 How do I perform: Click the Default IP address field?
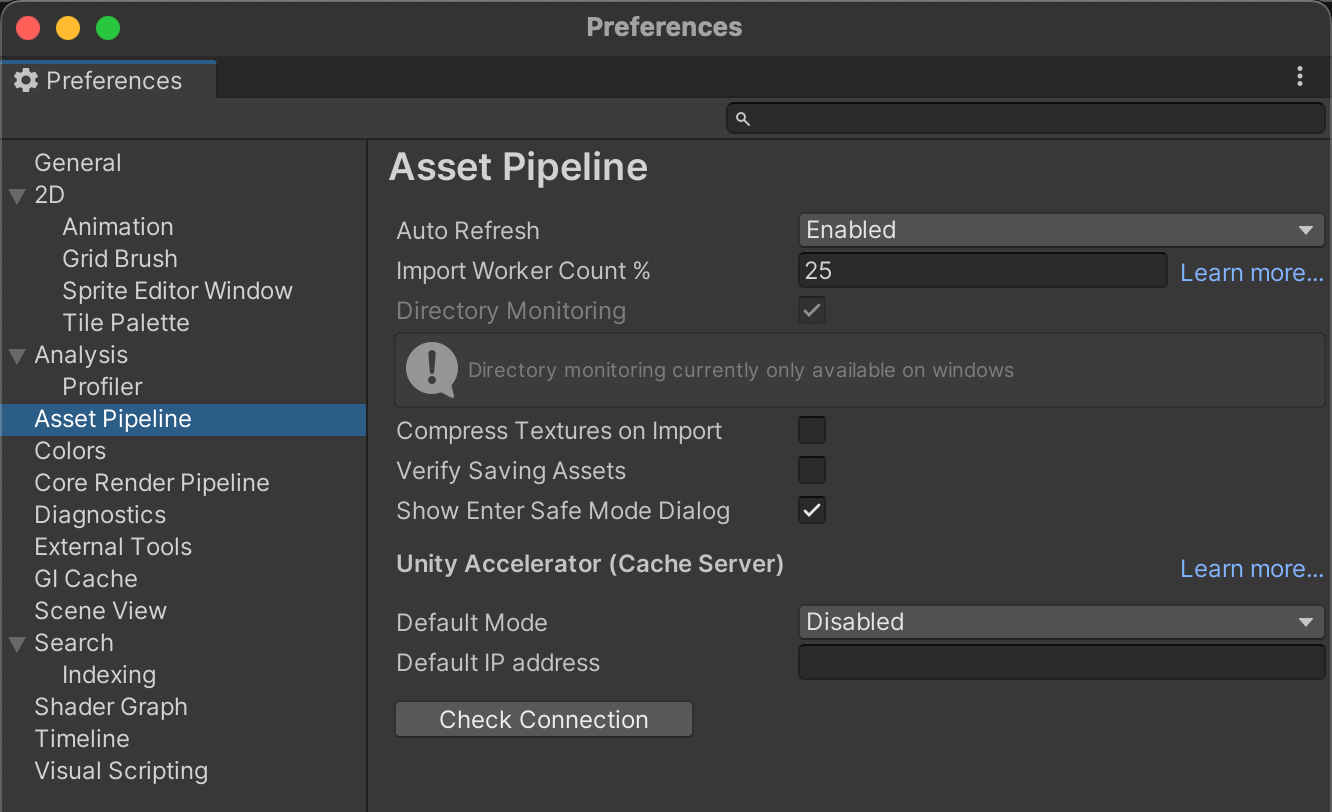point(1061,662)
